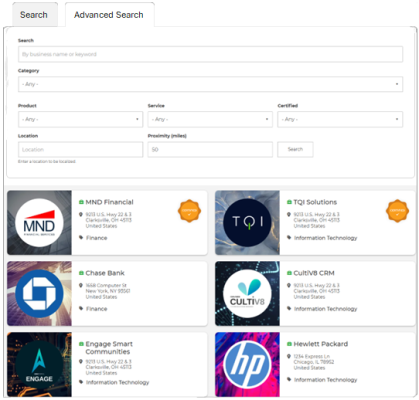
Task: Click the TQI Solutions logo image
Action: (x=247, y=223)
